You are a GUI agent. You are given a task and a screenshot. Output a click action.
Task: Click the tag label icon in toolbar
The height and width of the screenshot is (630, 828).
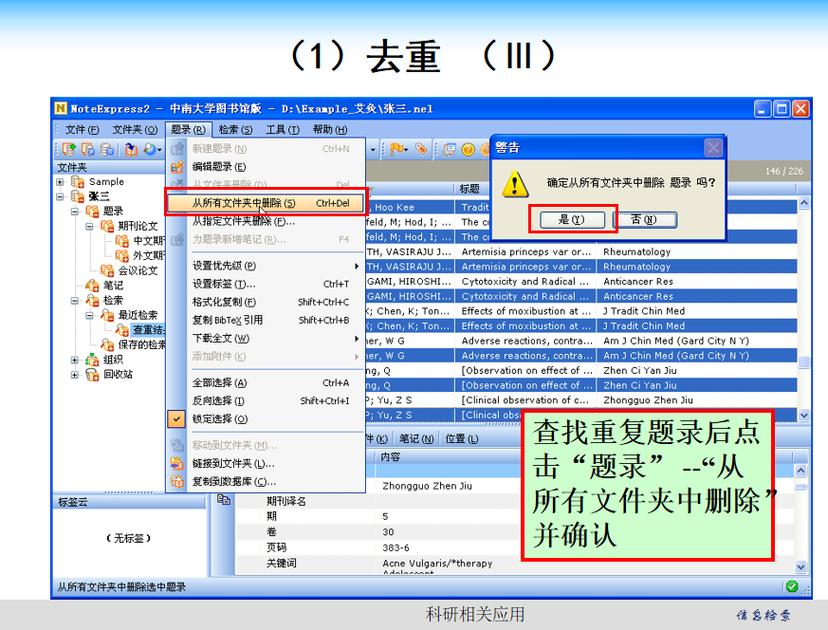click(422, 149)
